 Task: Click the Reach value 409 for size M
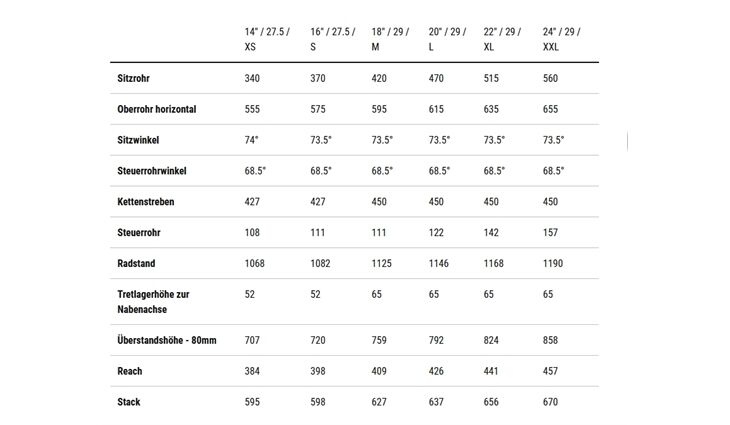tap(379, 371)
